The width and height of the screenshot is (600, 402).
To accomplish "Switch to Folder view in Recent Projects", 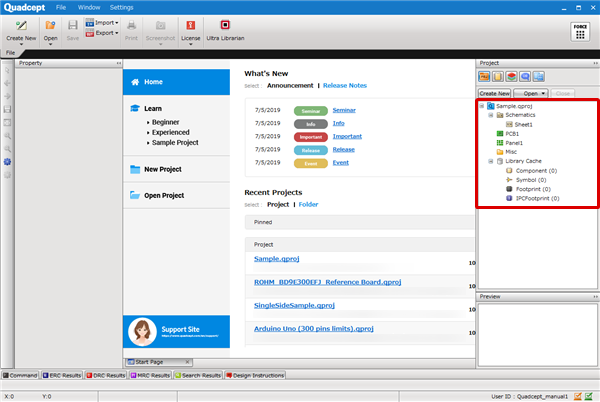I will point(308,204).
